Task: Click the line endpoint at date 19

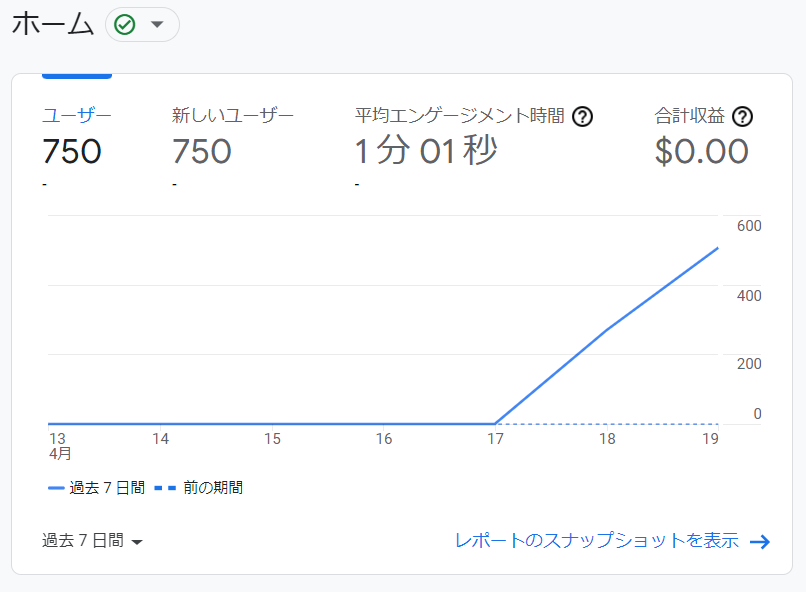Action: tap(718, 248)
